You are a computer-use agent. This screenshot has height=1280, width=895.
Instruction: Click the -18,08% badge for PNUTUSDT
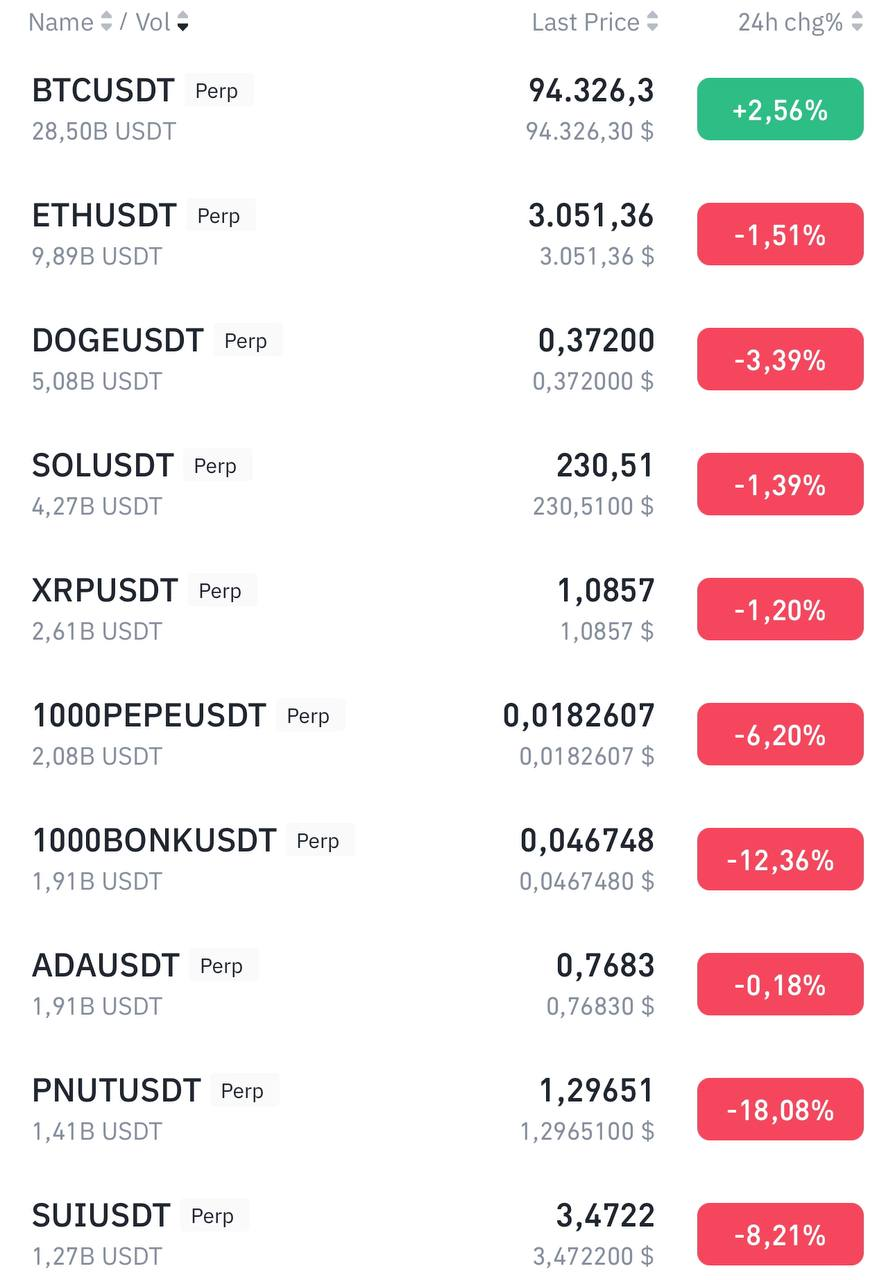[779, 1110]
